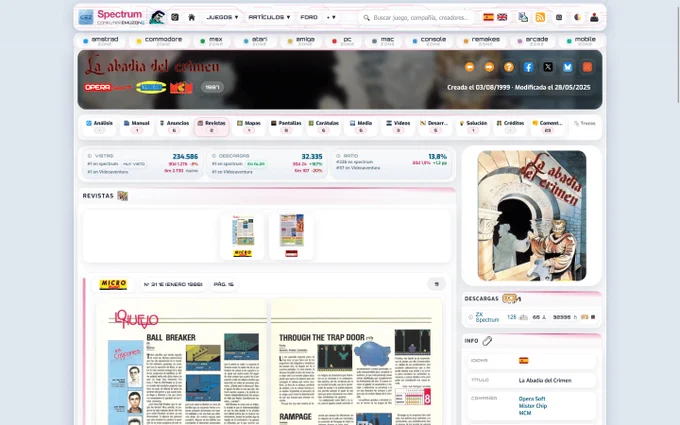The width and height of the screenshot is (680, 425).
Task: Click the camera icon in the header
Action: click(x=559, y=17)
